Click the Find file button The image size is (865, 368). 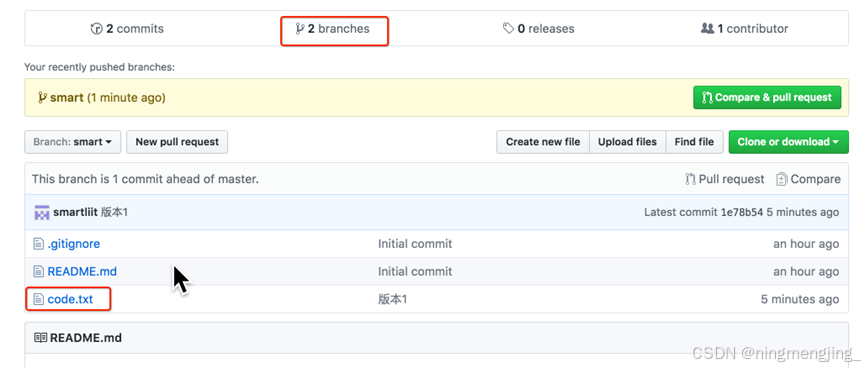click(694, 142)
